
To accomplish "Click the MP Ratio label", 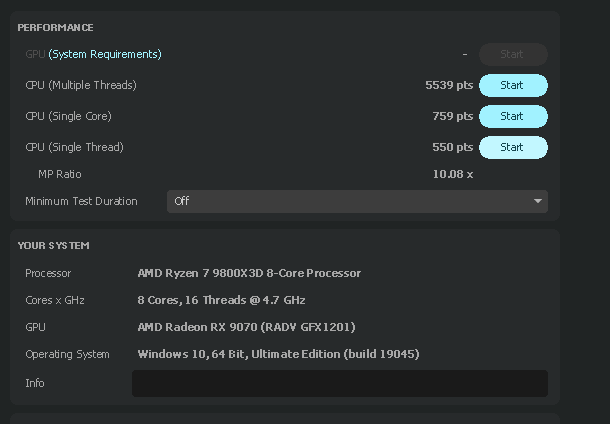I will [60, 174].
